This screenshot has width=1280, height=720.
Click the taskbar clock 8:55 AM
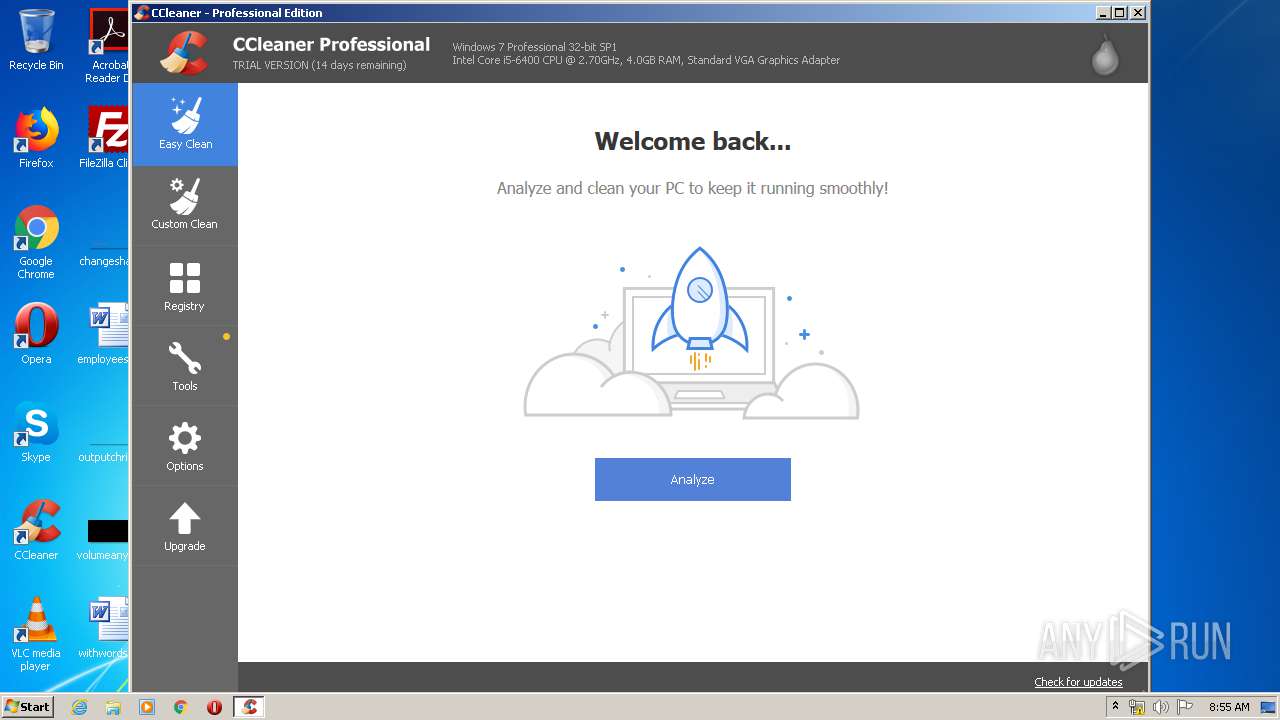[x=1229, y=707]
